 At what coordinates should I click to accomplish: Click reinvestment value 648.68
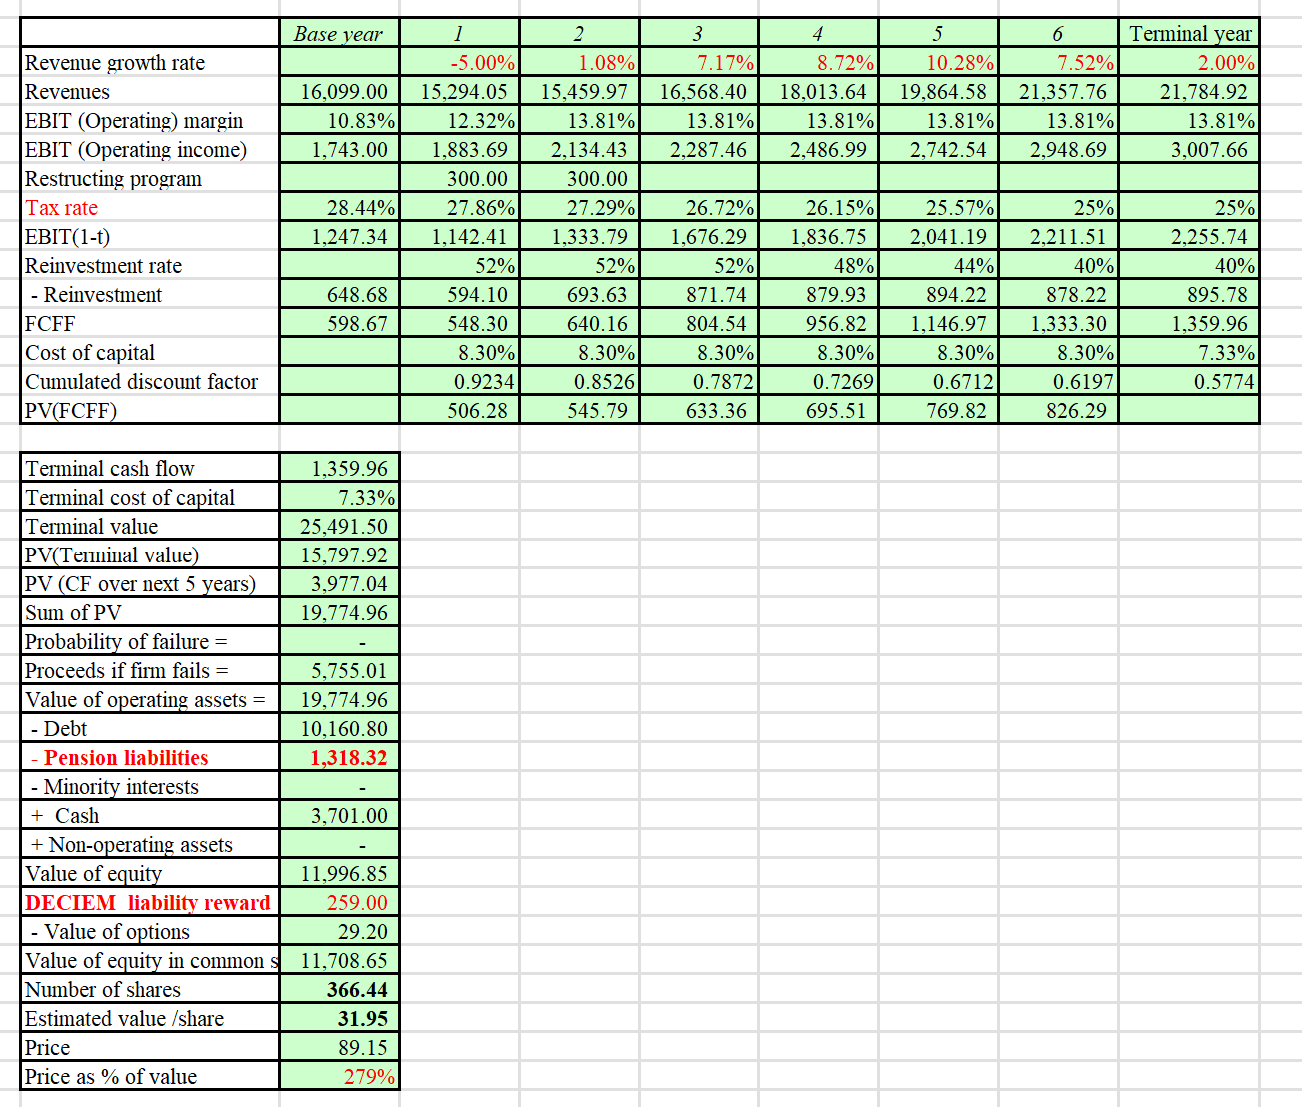339,295
